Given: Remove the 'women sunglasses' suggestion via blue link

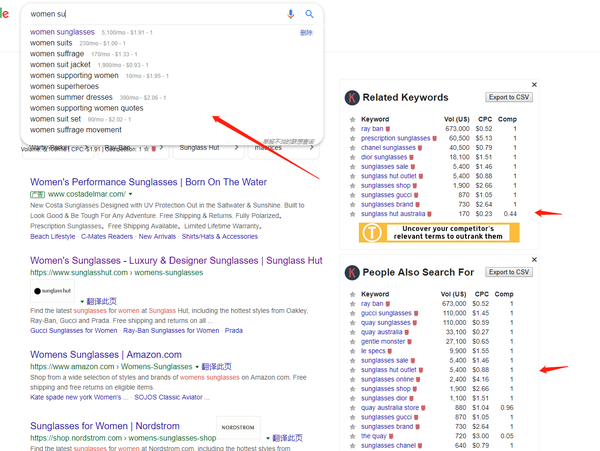Looking at the screenshot, I should (x=306, y=33).
